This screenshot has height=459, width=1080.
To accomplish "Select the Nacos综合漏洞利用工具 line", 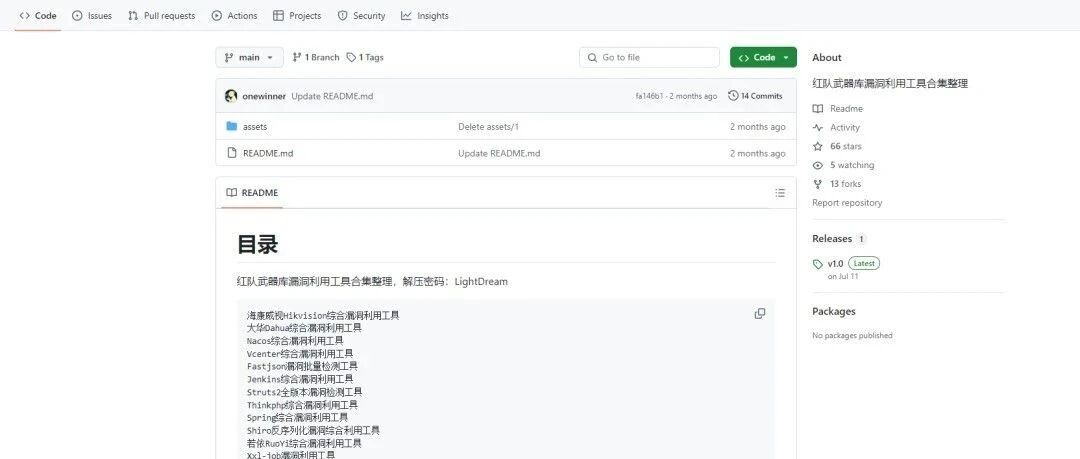I will pyautogui.click(x=295, y=340).
